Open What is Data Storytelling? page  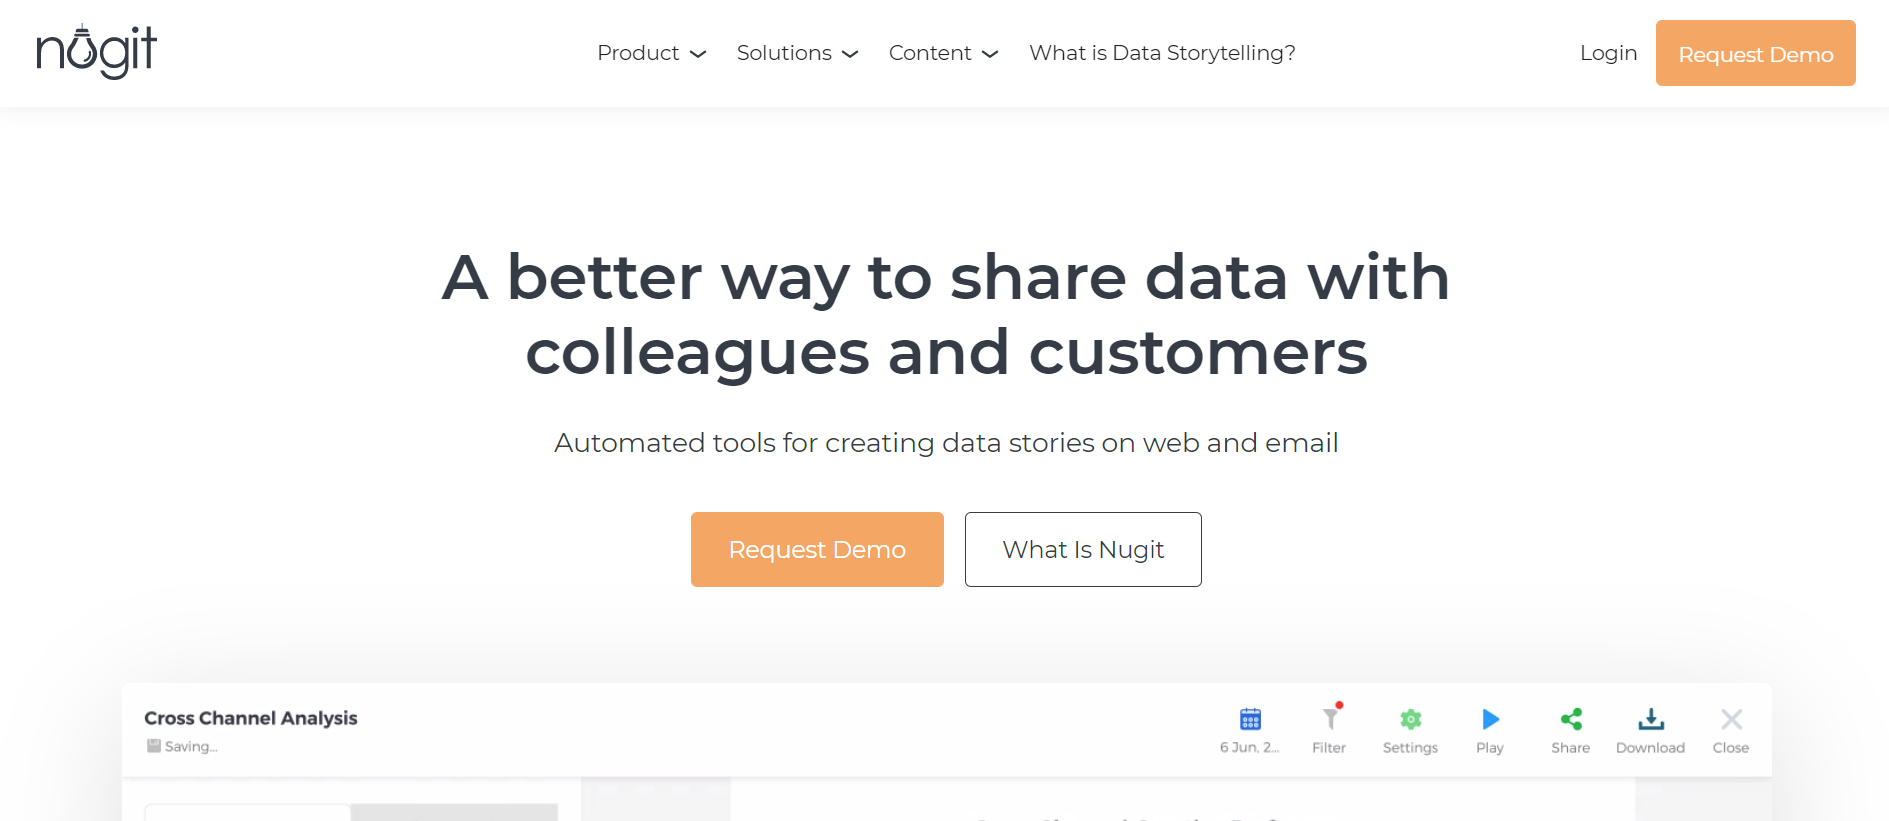click(1162, 53)
